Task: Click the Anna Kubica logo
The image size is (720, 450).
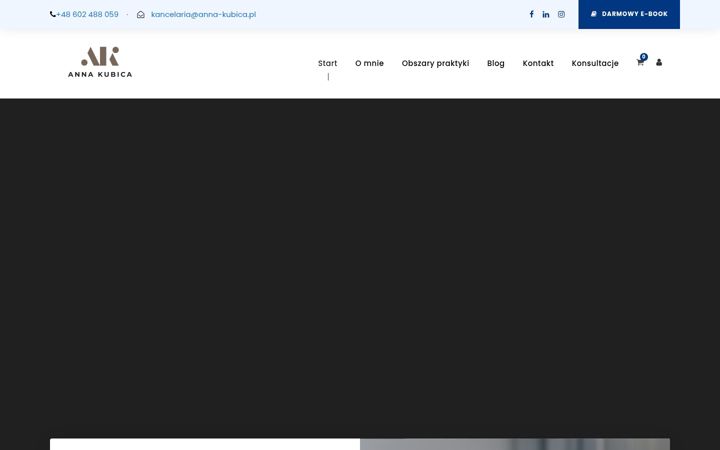Action: (x=100, y=62)
